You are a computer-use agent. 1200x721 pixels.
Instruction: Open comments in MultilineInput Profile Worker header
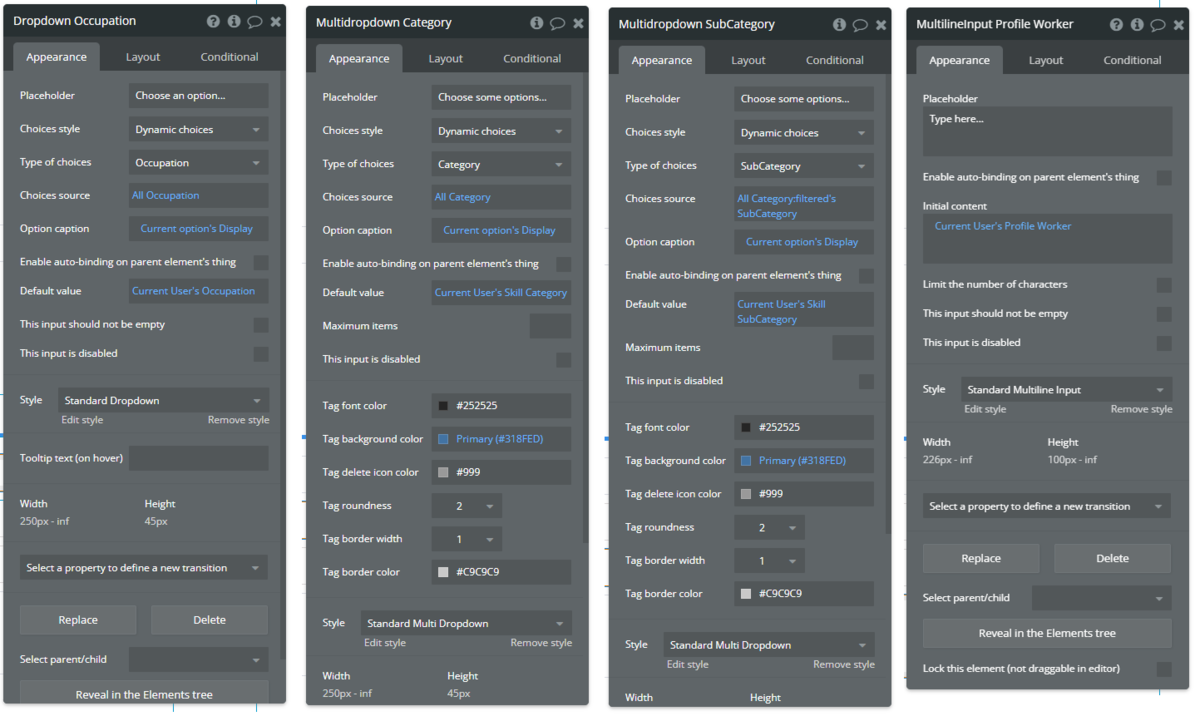(x=1157, y=24)
